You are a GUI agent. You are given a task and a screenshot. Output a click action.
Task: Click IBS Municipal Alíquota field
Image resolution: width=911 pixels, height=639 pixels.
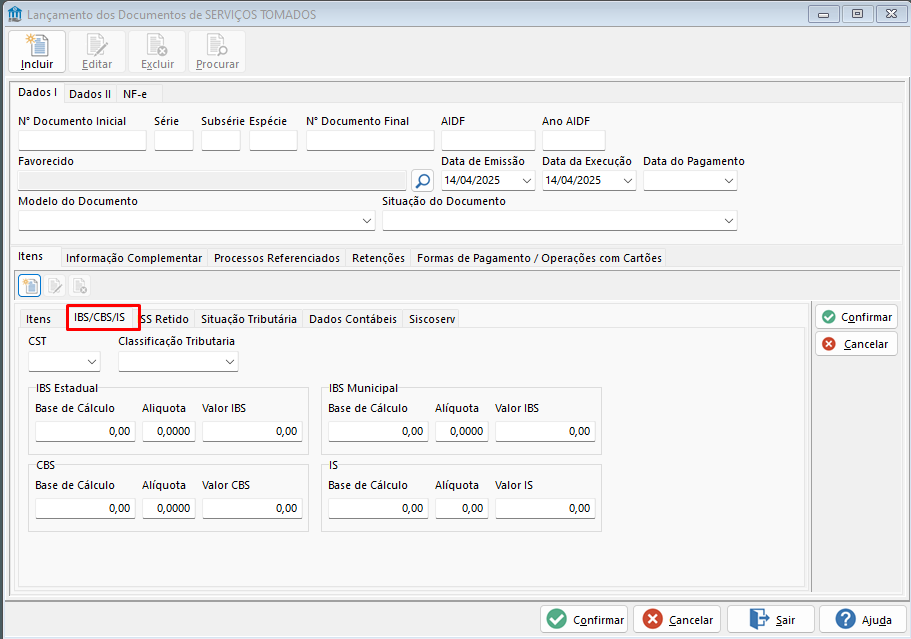[x=462, y=432]
